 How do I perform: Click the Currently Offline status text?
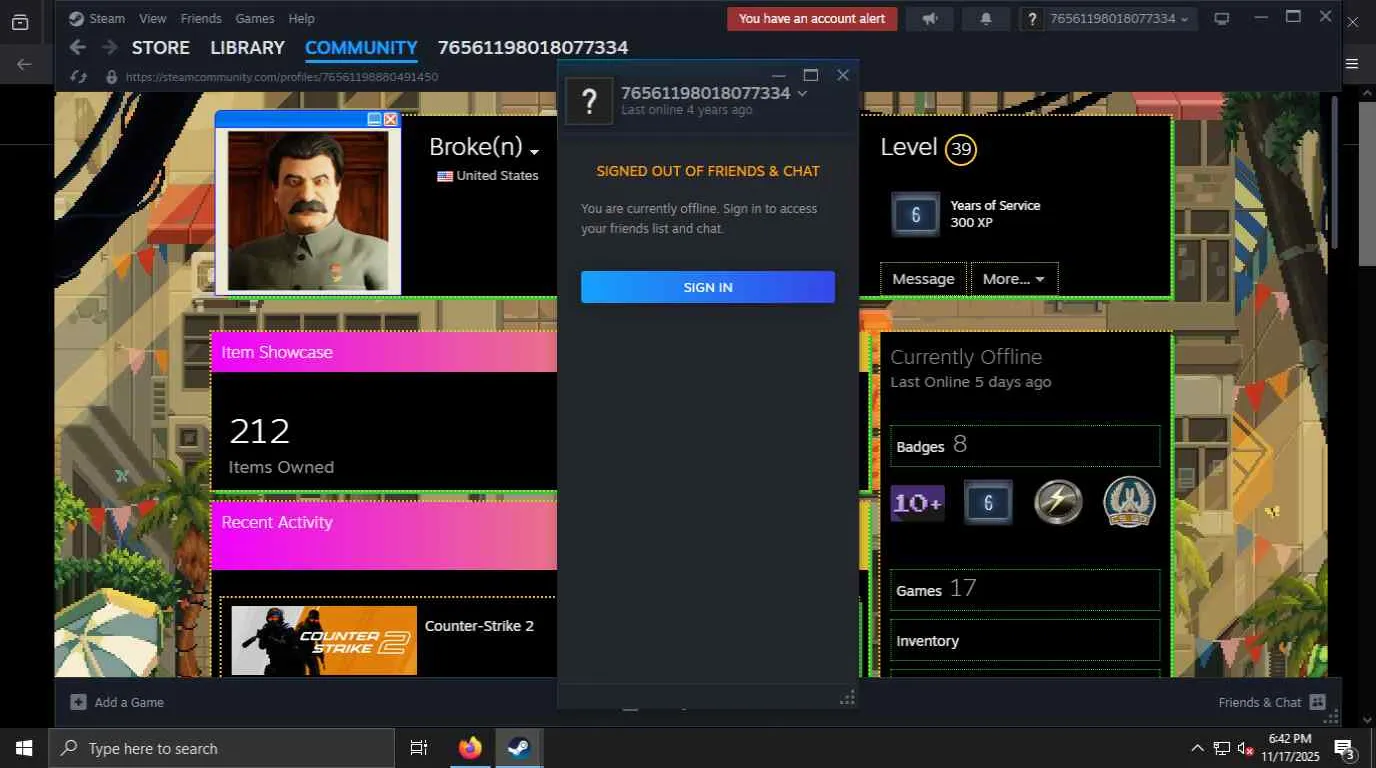[966, 357]
